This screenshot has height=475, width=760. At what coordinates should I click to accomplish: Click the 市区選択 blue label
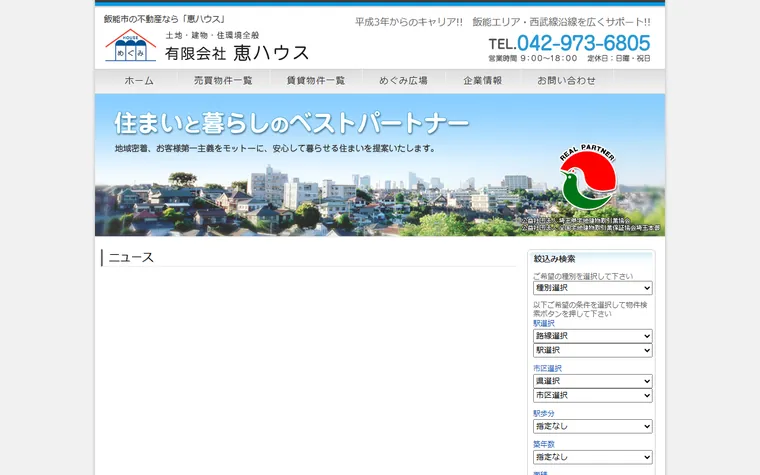tap(547, 368)
